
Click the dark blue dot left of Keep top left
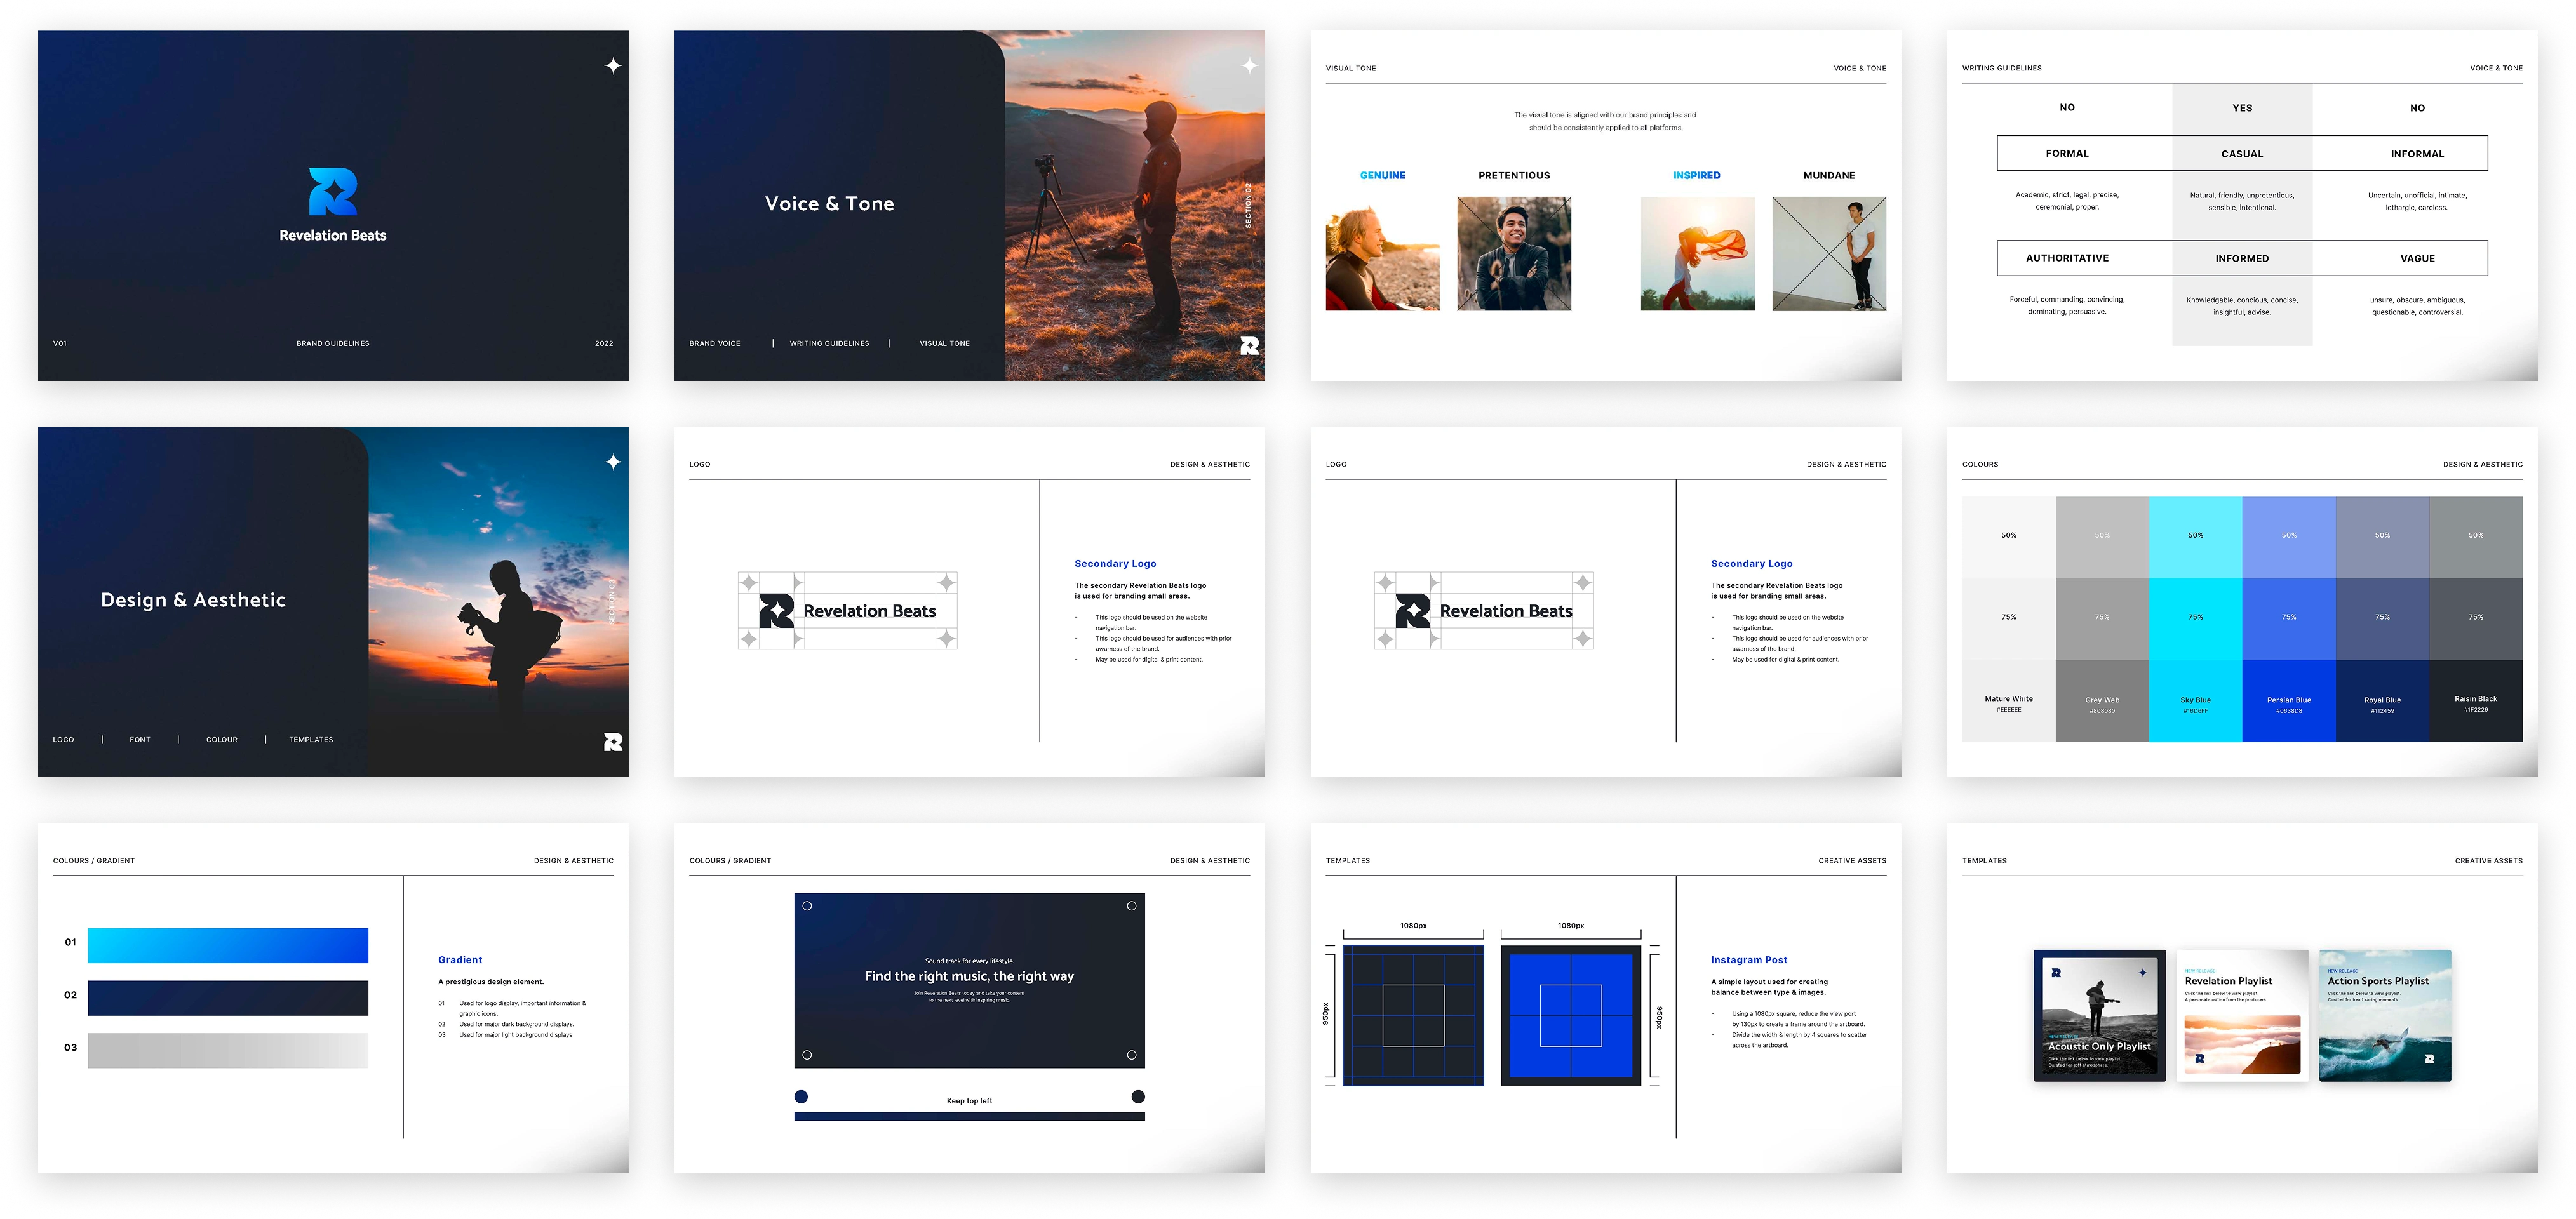click(x=801, y=1097)
